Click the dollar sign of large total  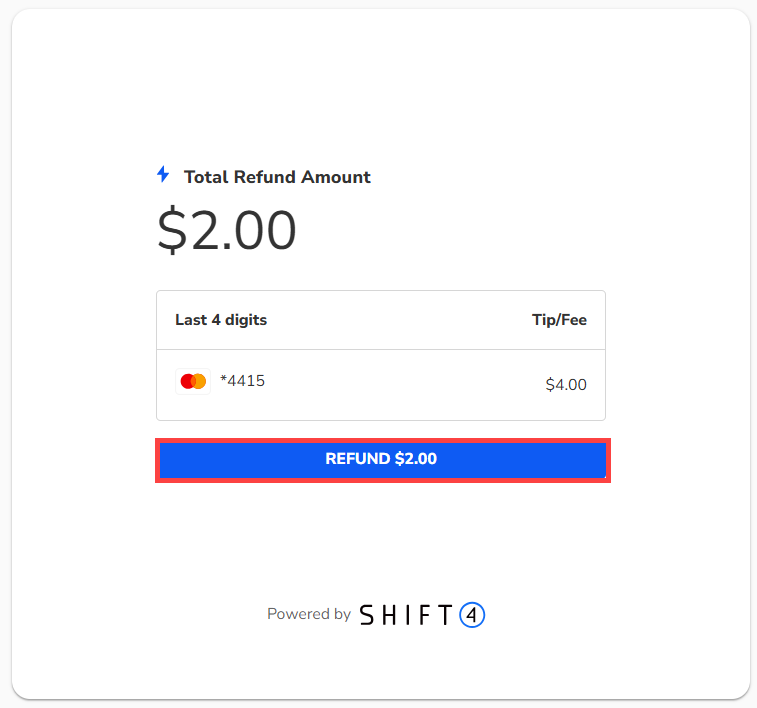(172, 230)
